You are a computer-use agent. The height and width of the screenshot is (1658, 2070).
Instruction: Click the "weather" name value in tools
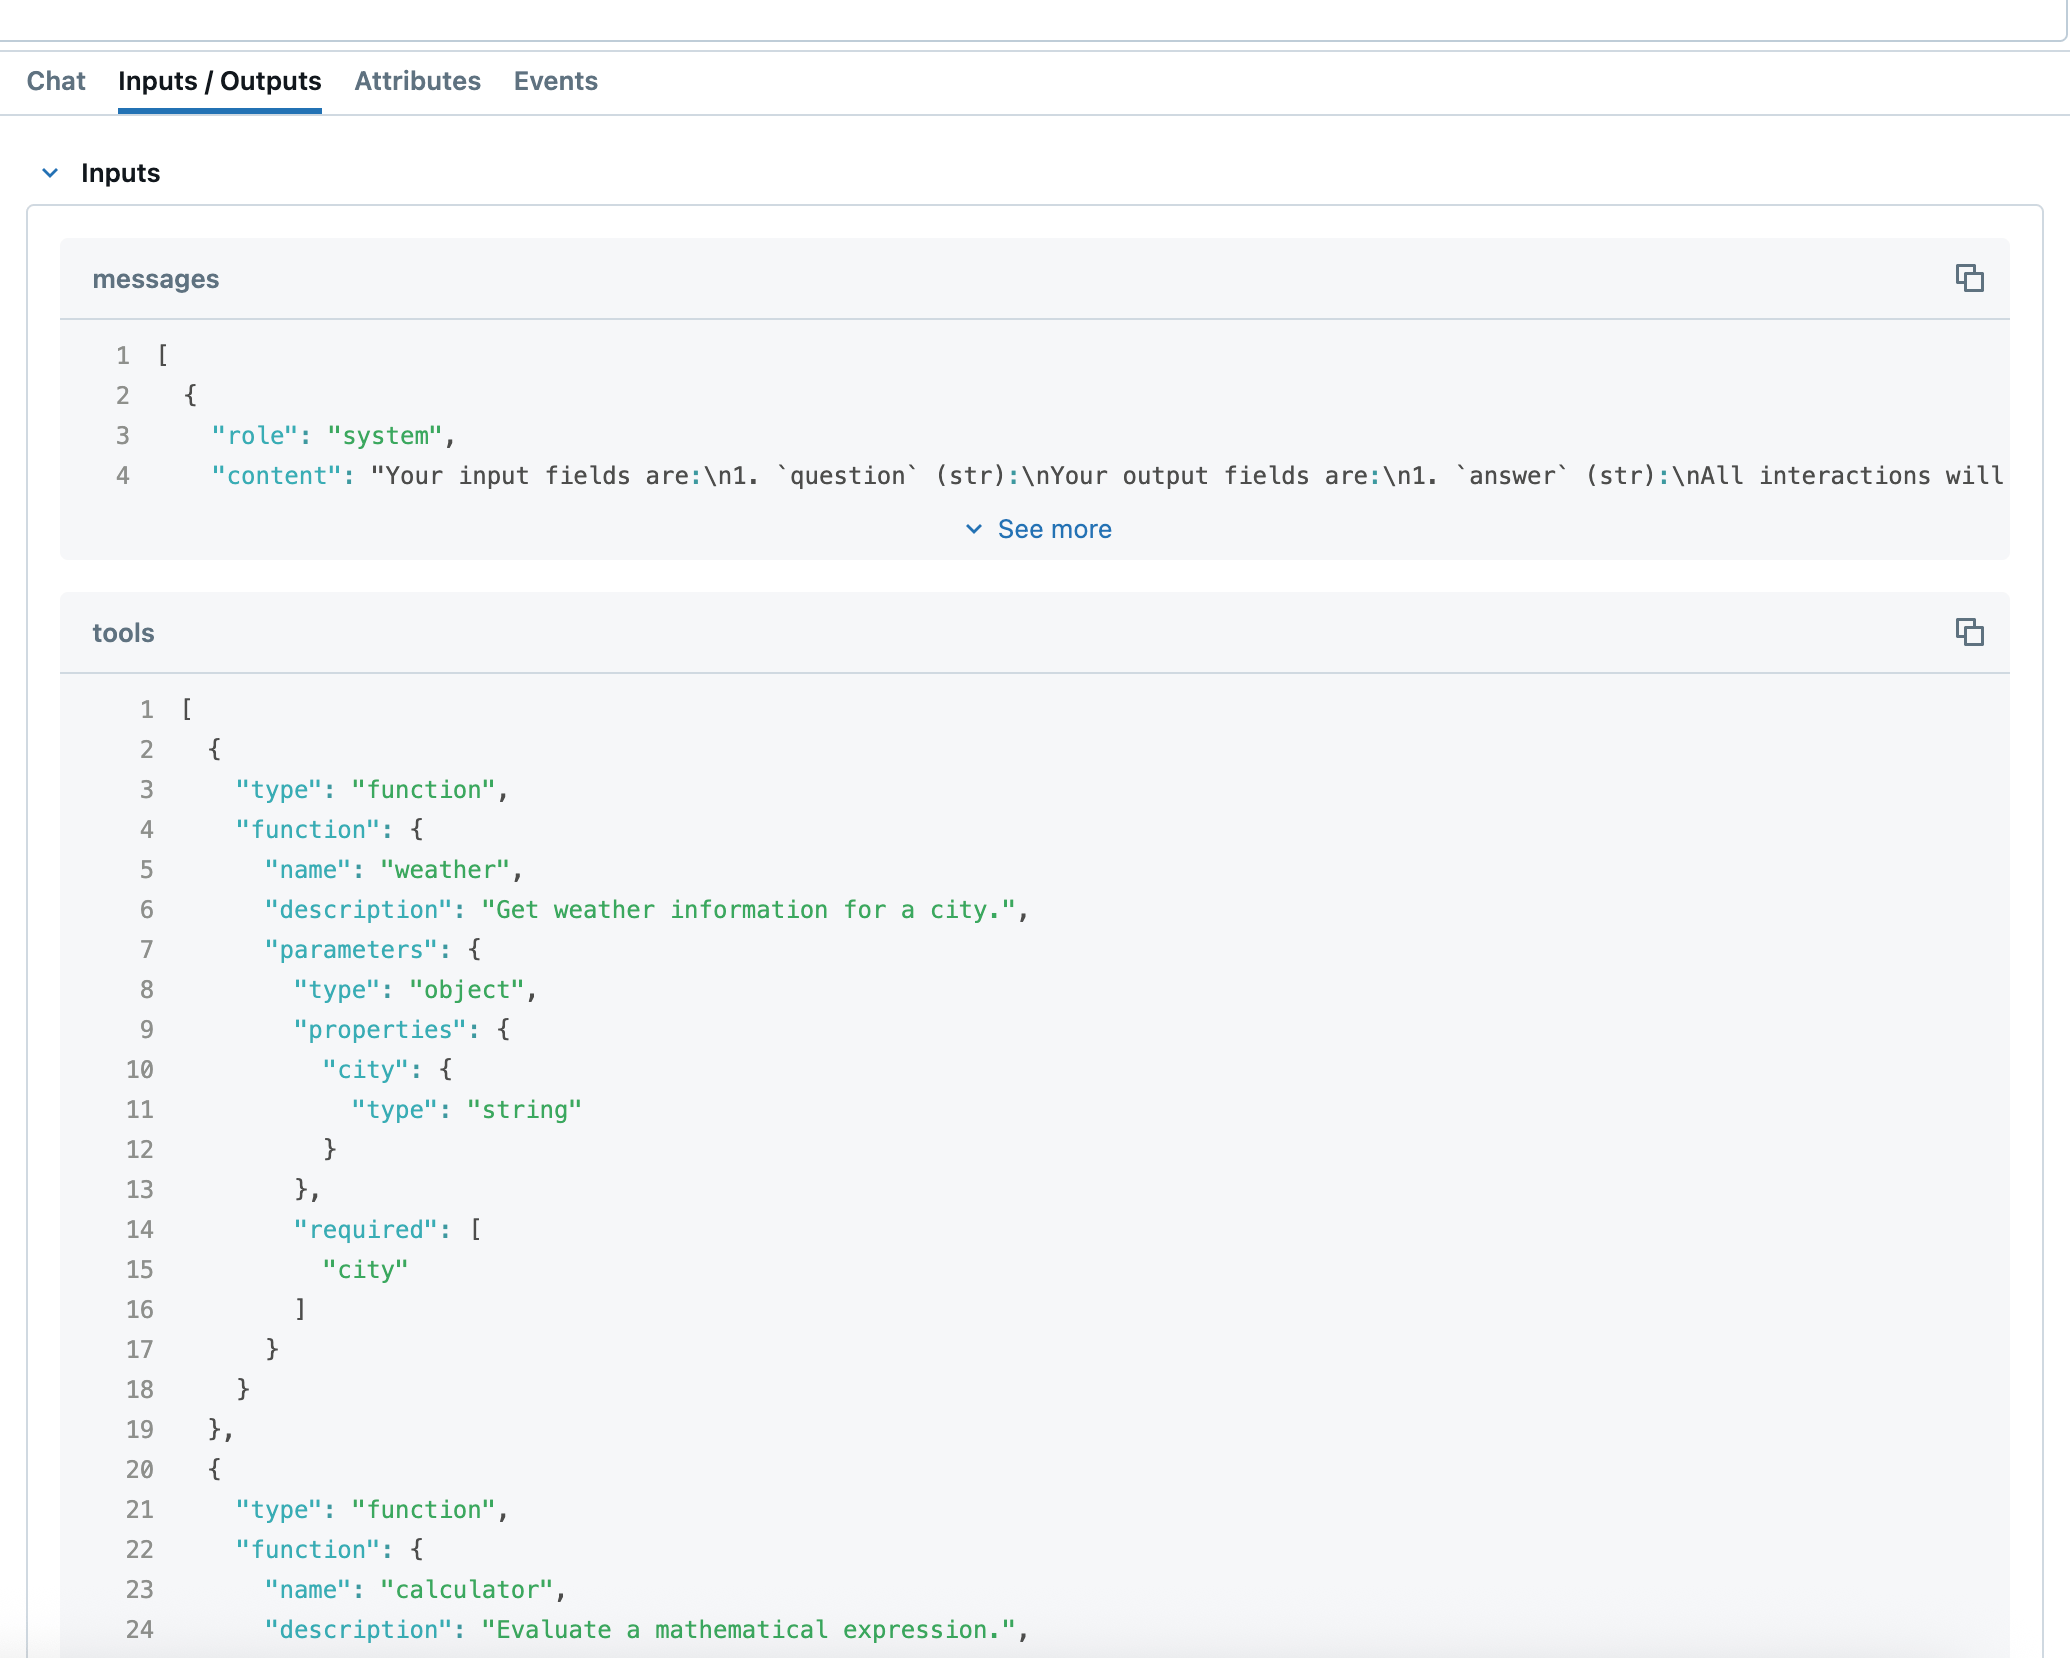445,870
